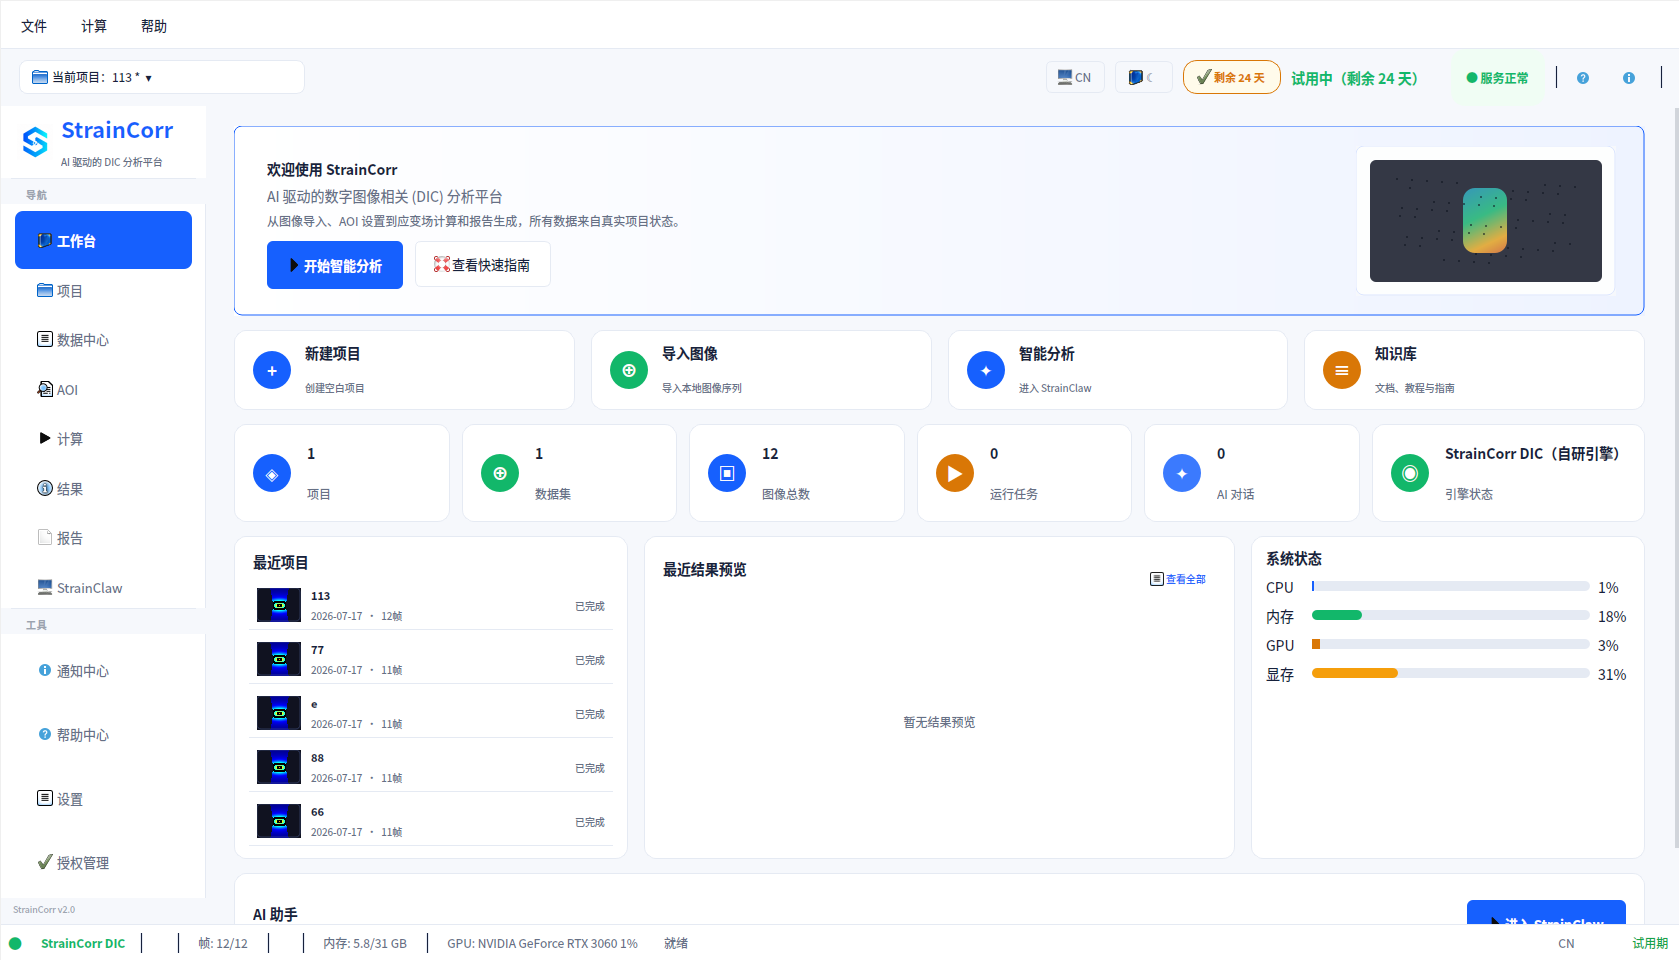Image resolution: width=1679 pixels, height=960 pixels.
Task: Click the 项目 count diamond icon
Action: pos(272,473)
